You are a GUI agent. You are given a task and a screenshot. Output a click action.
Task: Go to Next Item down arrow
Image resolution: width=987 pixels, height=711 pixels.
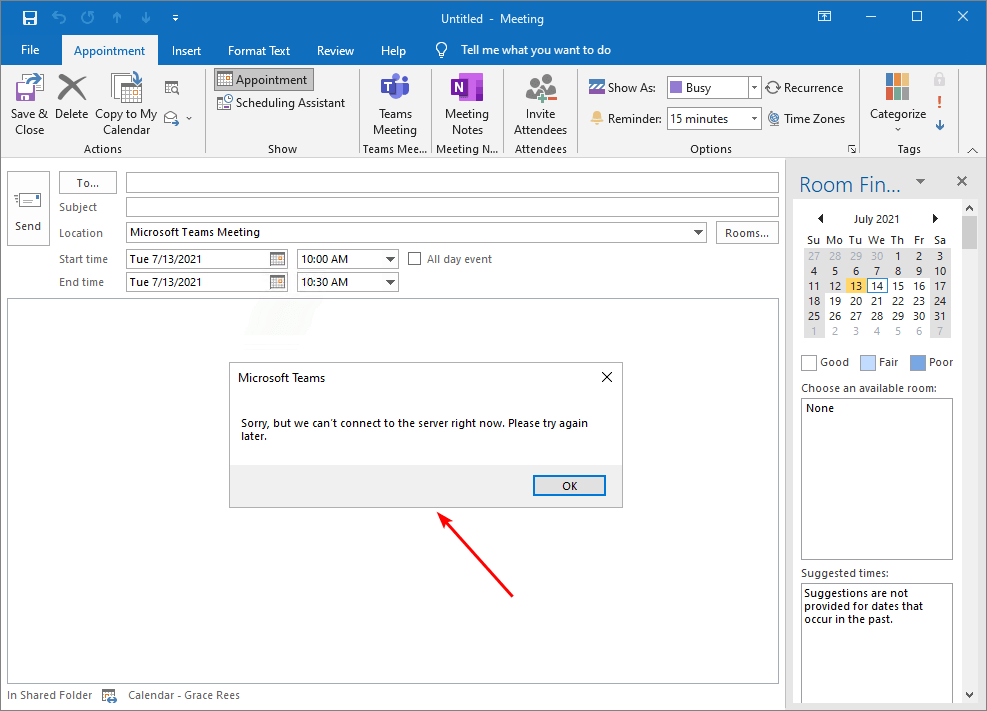click(146, 18)
